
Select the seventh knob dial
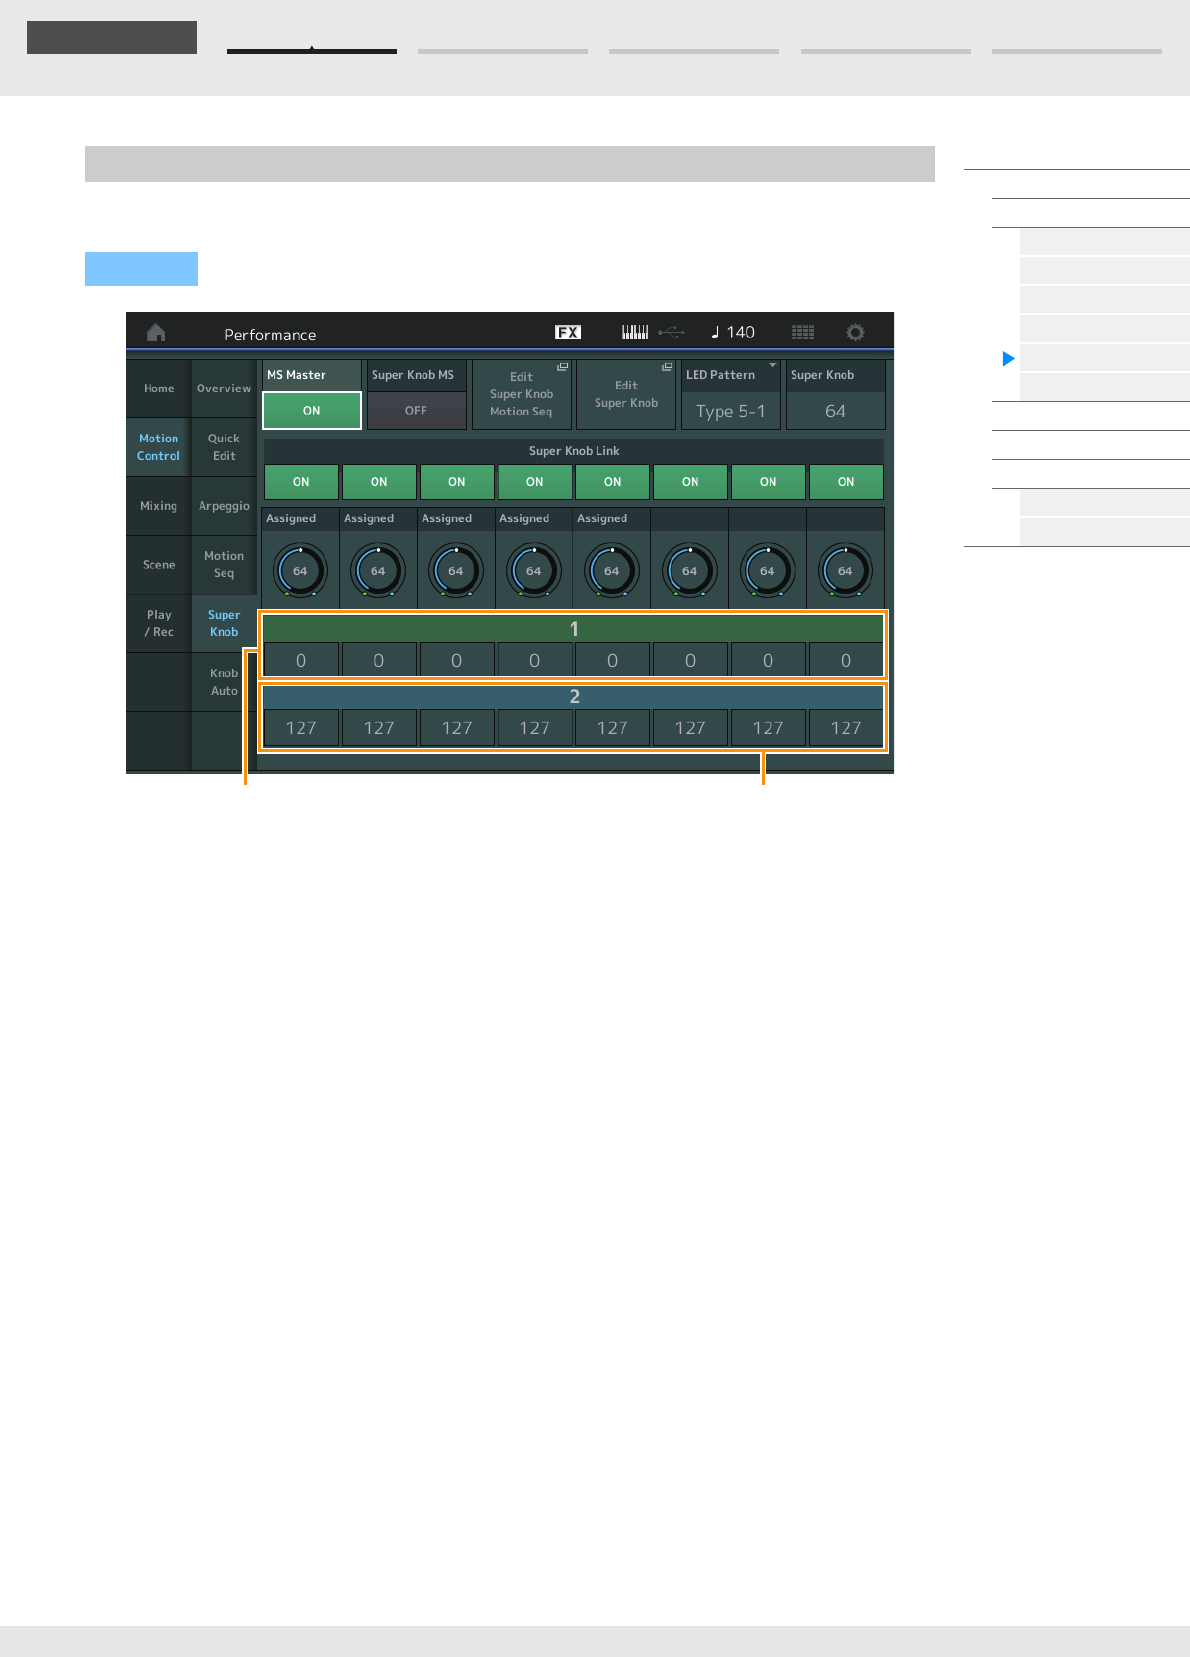coord(767,571)
